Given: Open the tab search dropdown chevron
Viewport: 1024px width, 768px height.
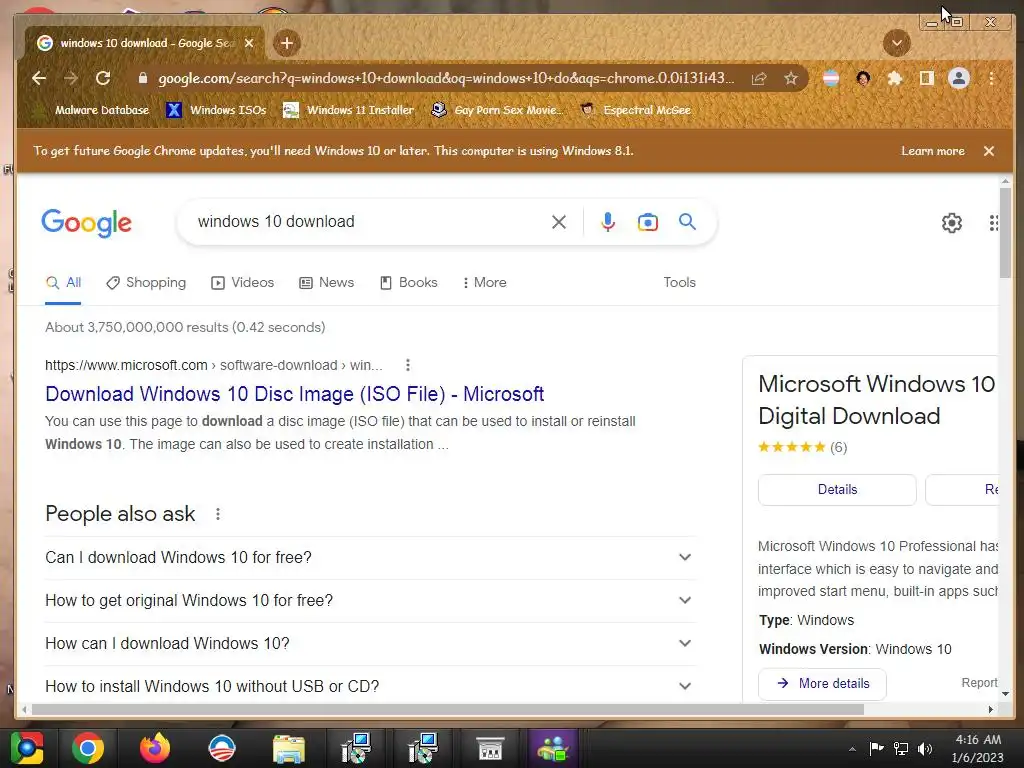Looking at the screenshot, I should point(897,43).
